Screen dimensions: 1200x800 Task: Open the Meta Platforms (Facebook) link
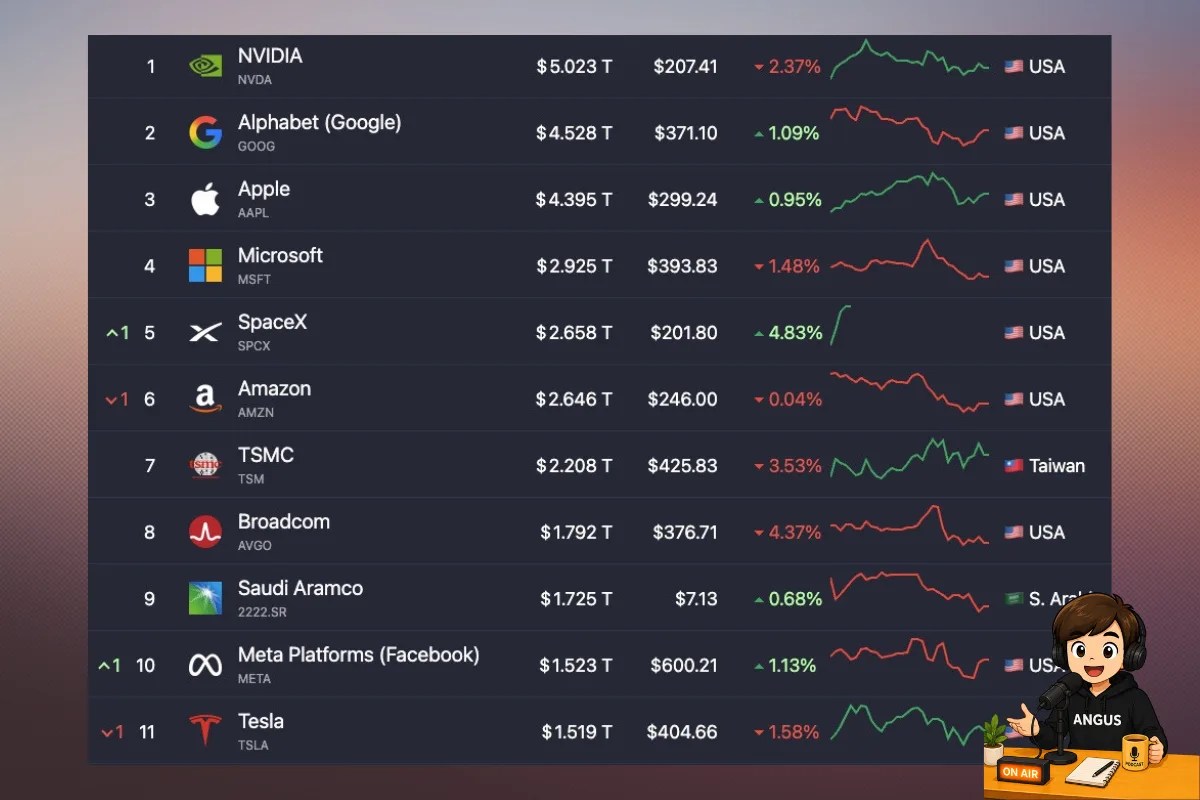[x=359, y=655]
